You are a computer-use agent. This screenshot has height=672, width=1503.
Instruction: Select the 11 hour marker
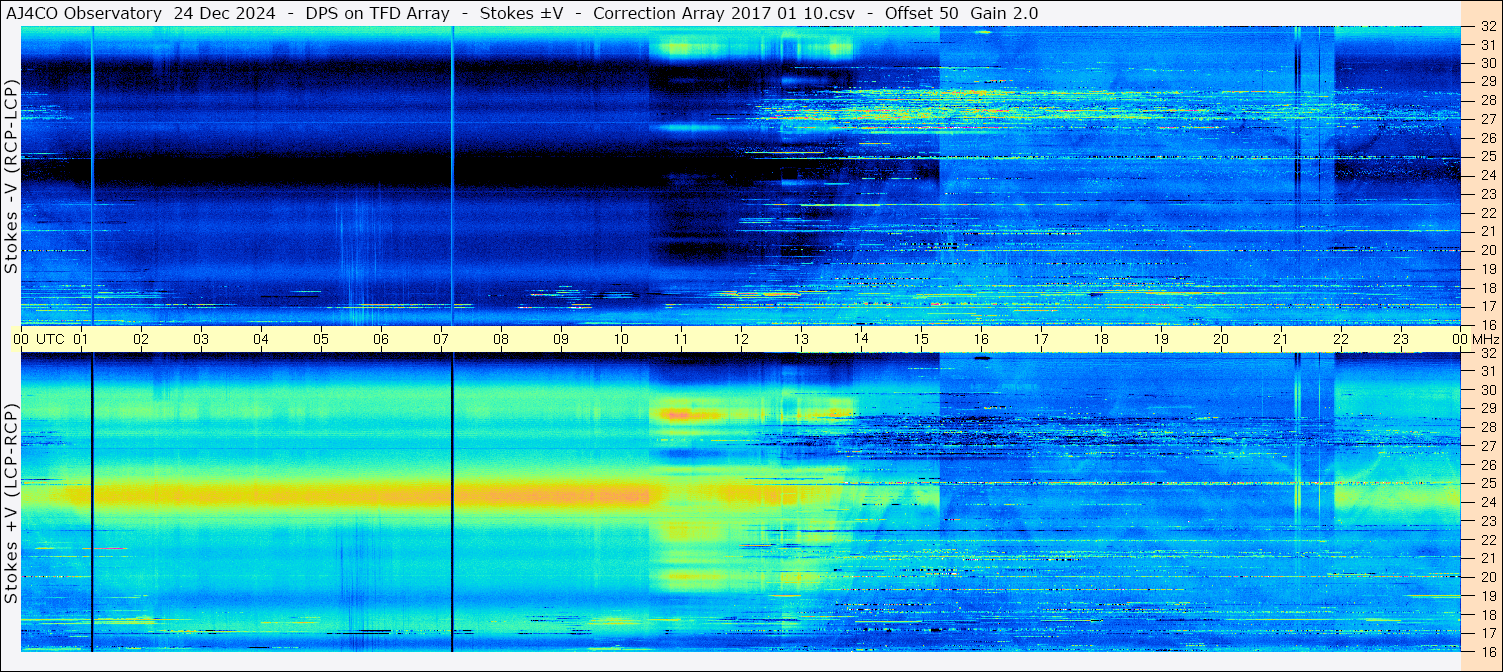(x=681, y=339)
